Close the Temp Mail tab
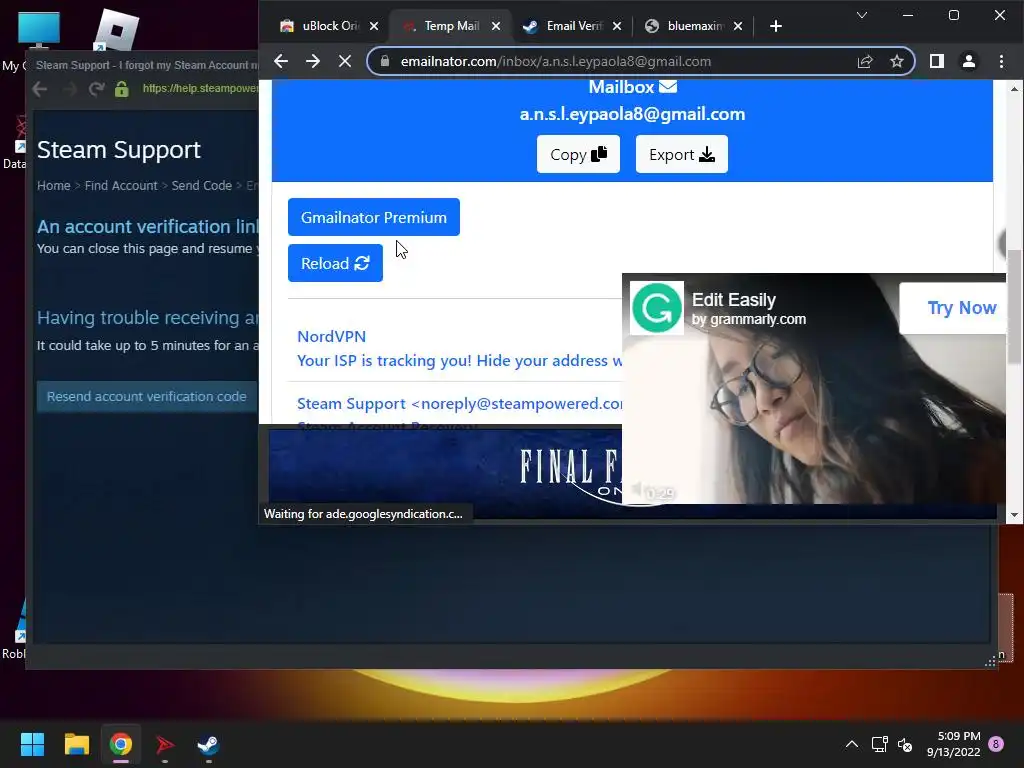 [x=496, y=26]
